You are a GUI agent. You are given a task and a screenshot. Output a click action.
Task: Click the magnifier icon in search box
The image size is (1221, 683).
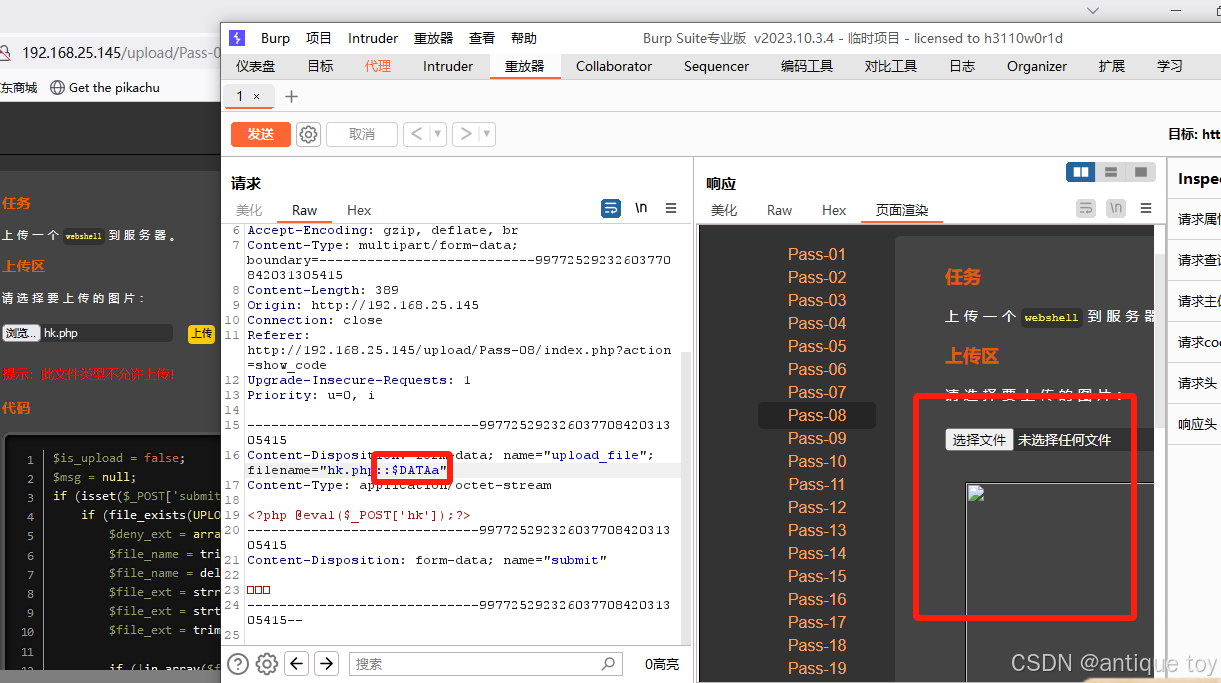coord(608,663)
